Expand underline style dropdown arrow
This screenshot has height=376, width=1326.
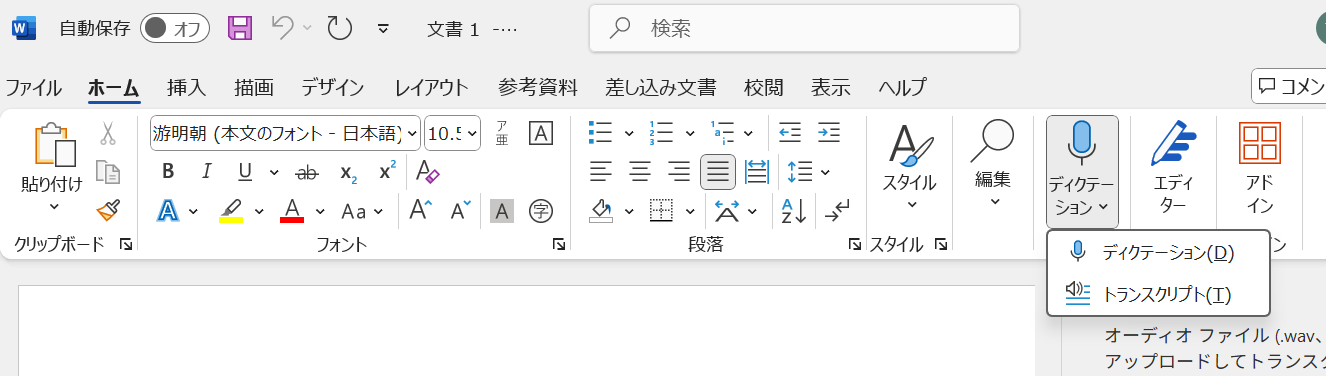pyautogui.click(x=274, y=172)
